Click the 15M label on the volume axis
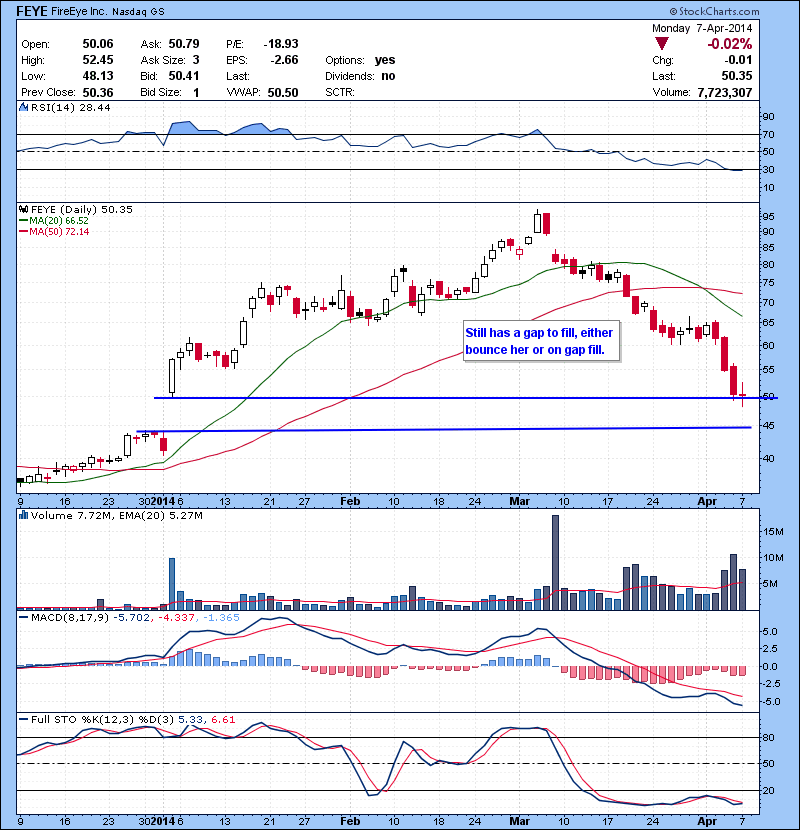The image size is (800, 830). pos(773,531)
